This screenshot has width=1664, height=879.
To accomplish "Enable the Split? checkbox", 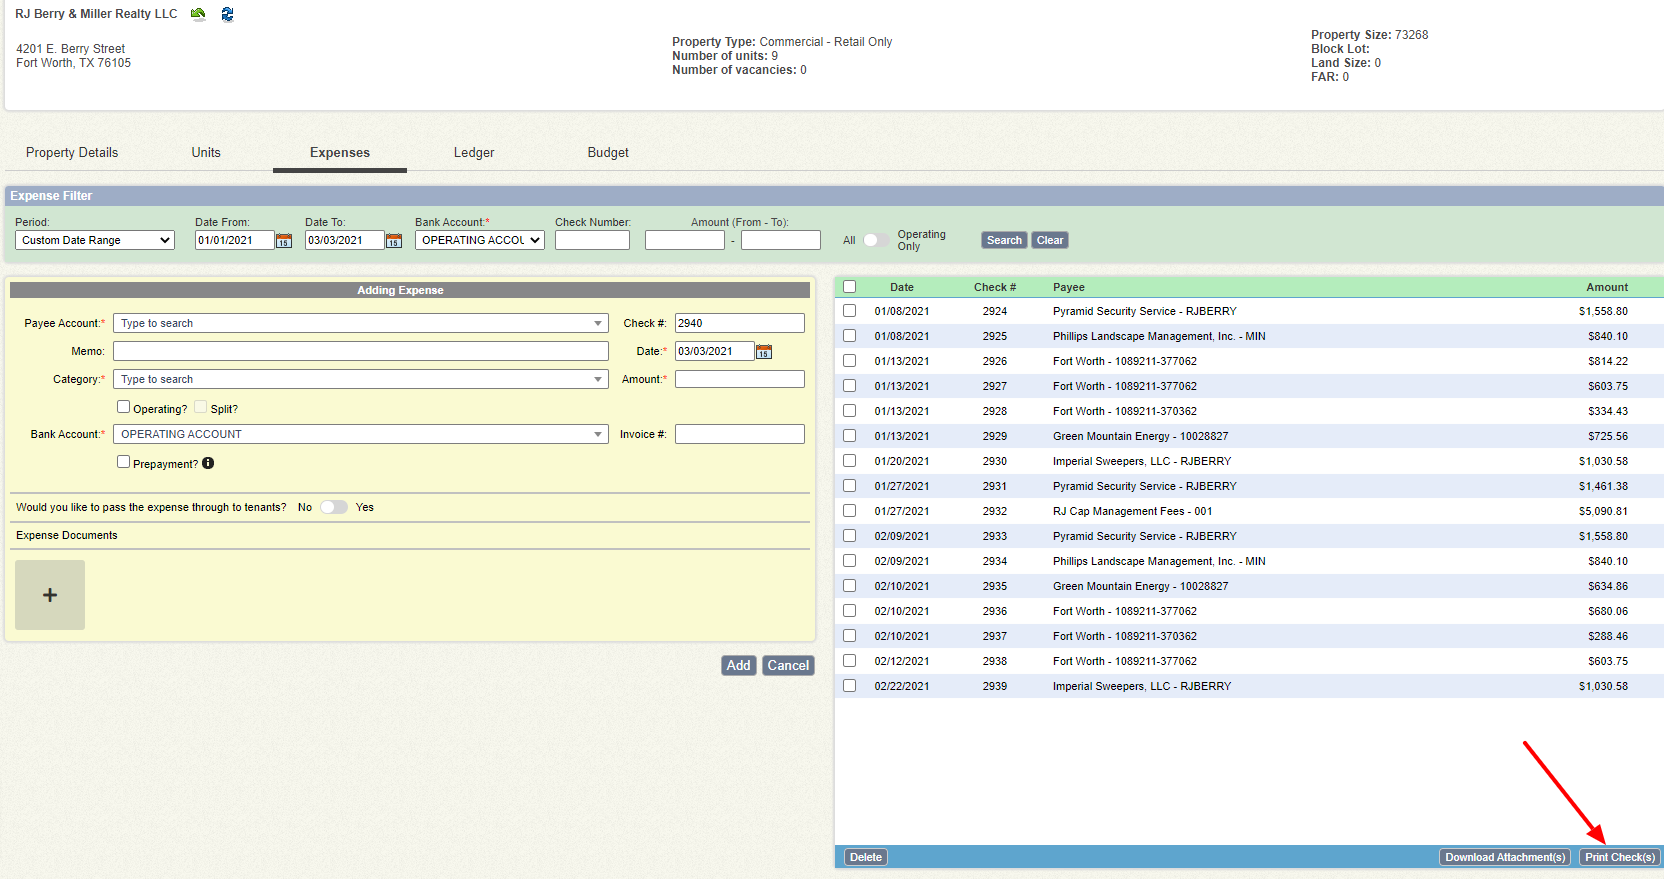I will [x=200, y=407].
